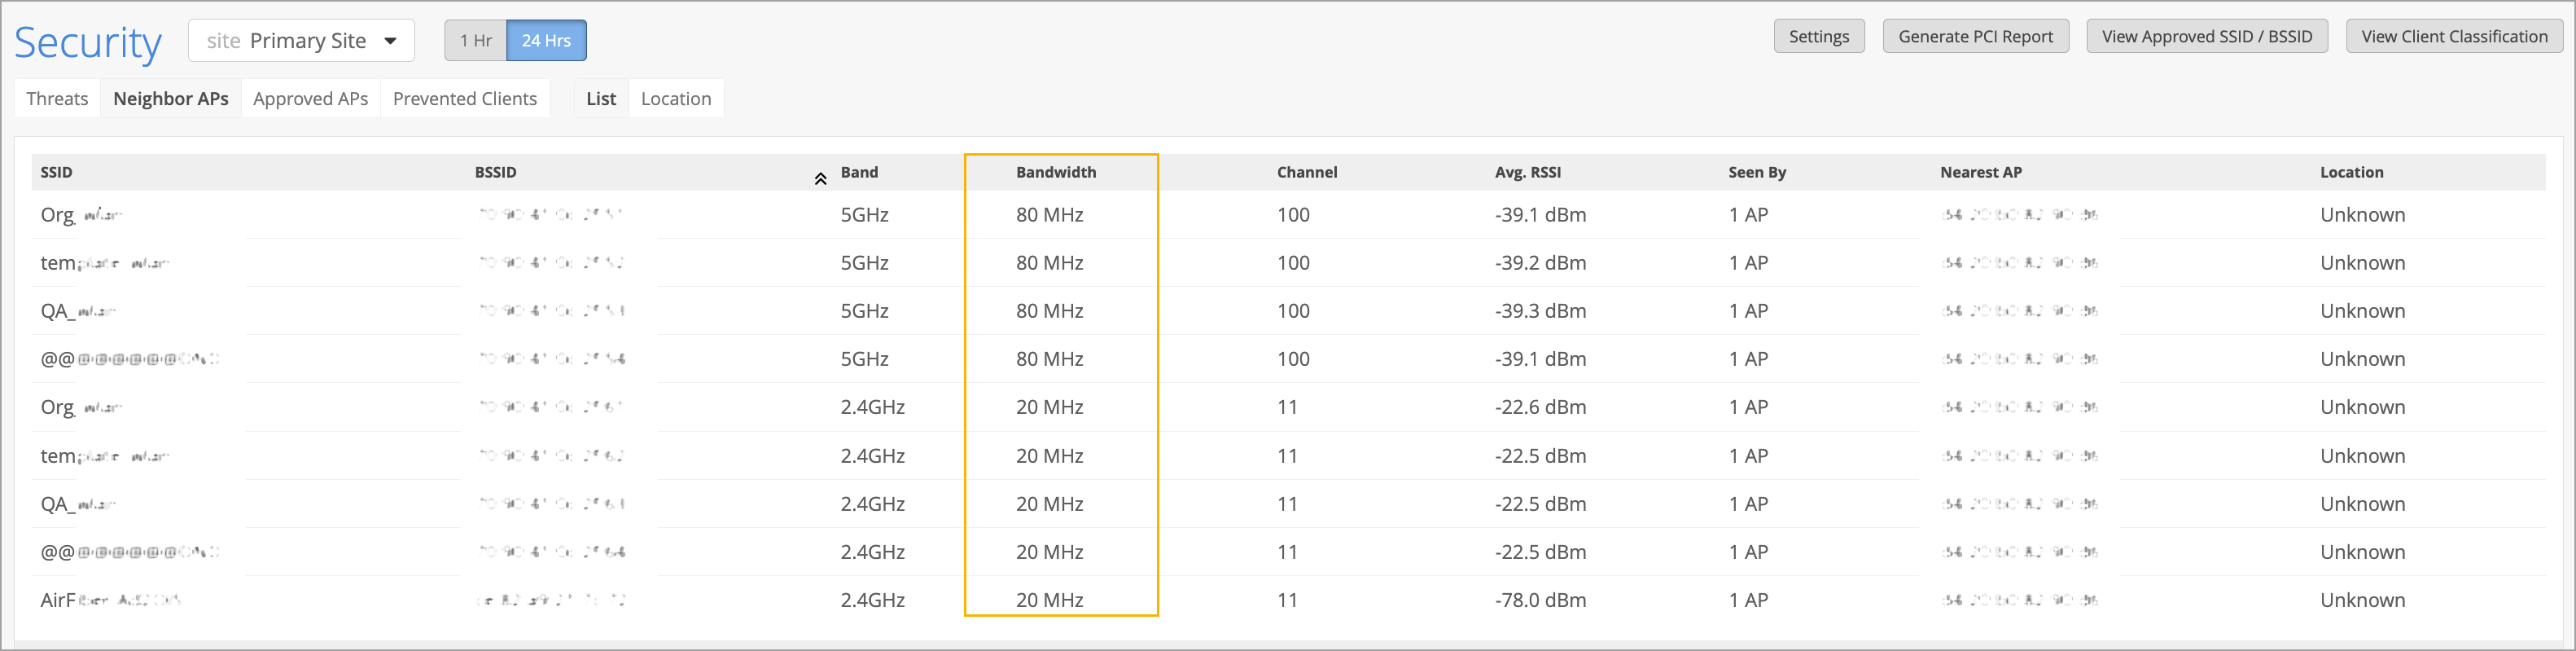Go to Approved APs tab
This screenshot has width=2576, height=651.
pos(310,99)
